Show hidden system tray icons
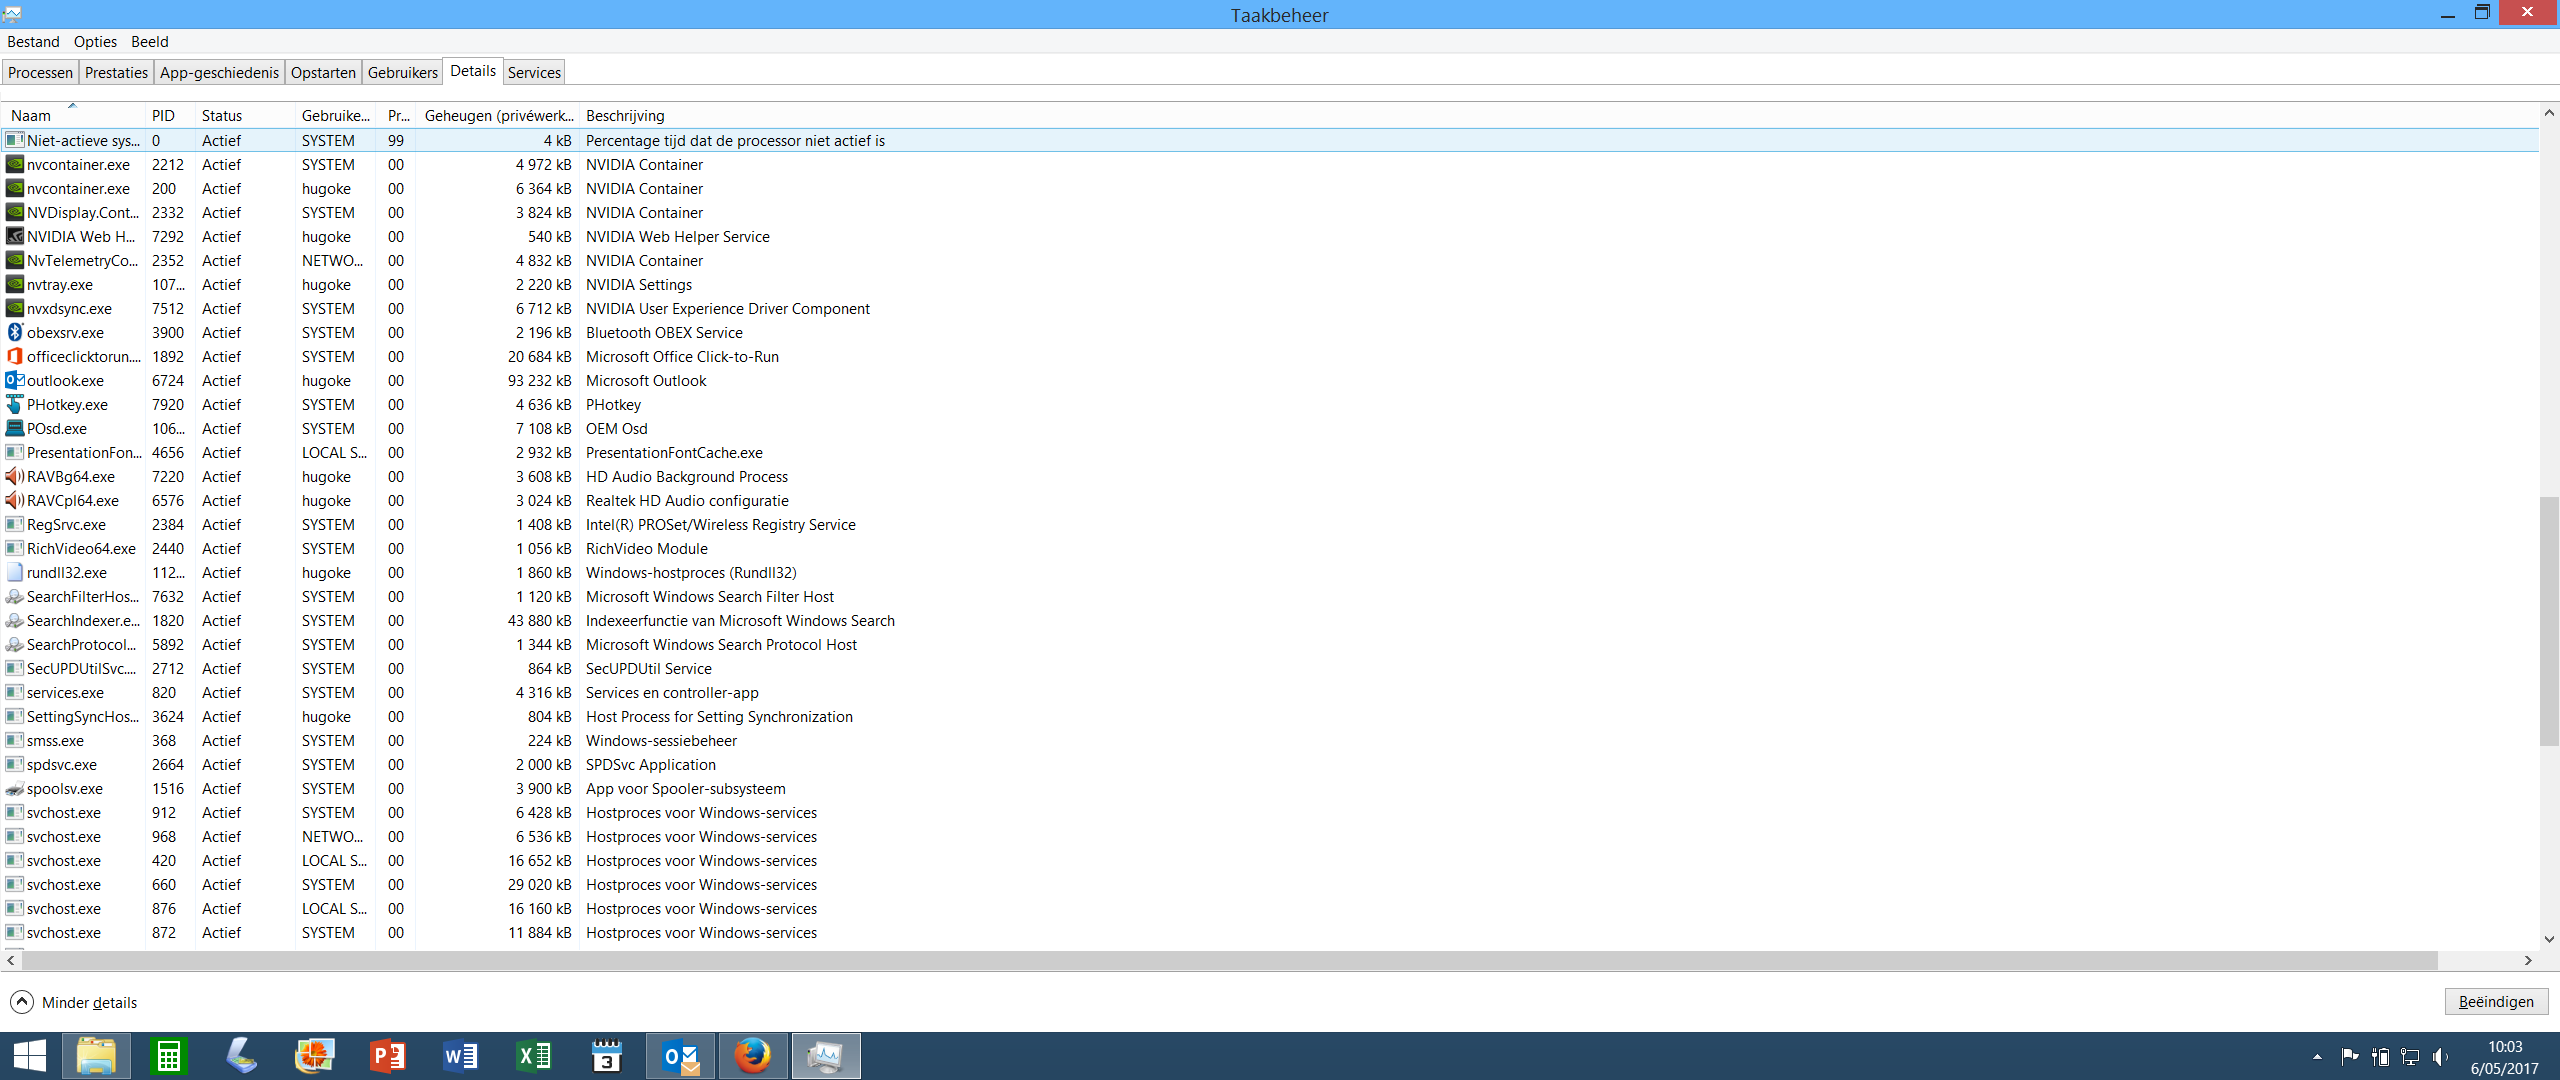This screenshot has height=1080, width=2560. click(x=2317, y=1056)
